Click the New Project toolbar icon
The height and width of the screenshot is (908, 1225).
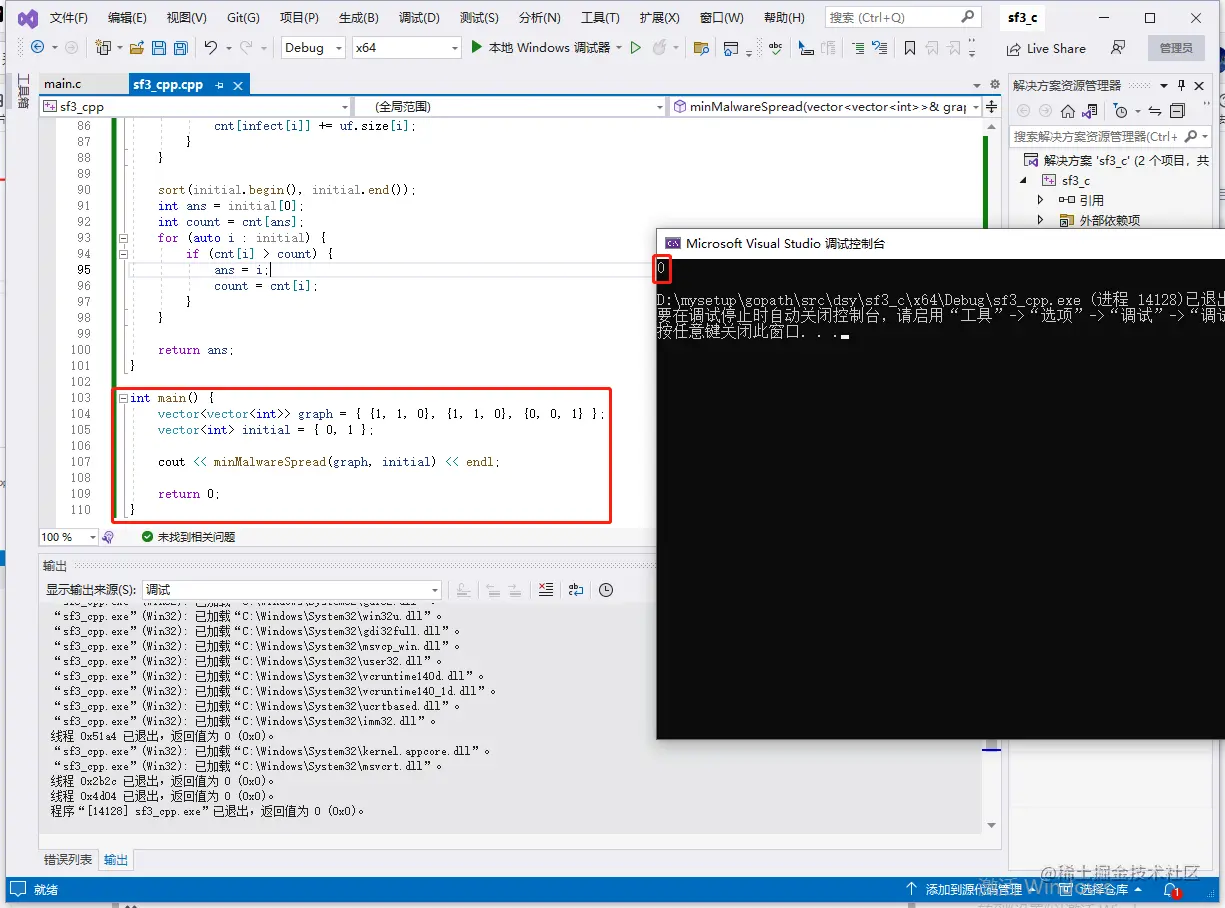103,47
